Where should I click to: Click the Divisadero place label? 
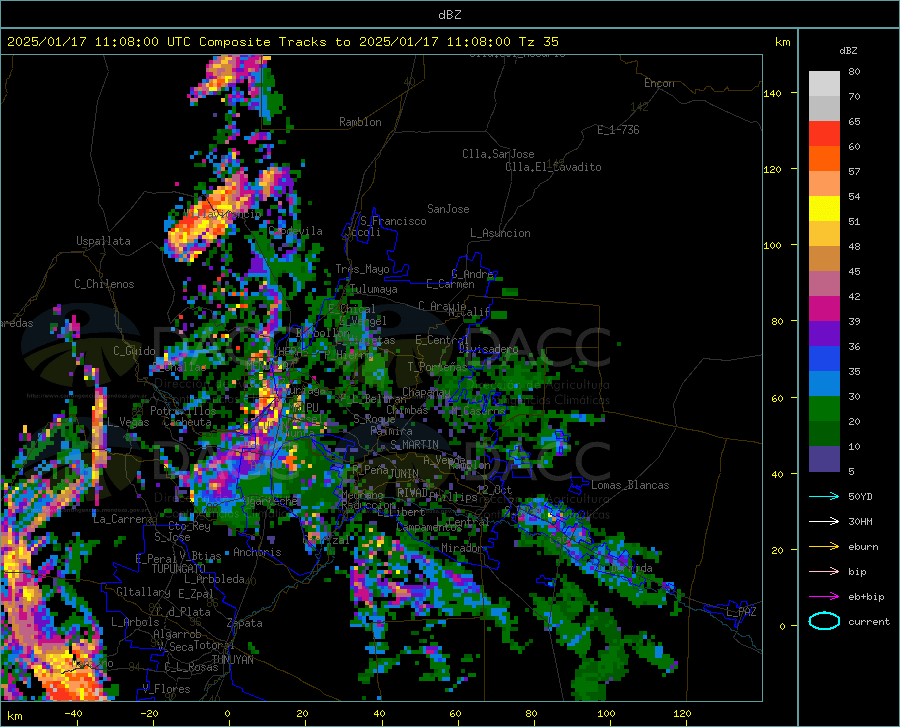pos(488,349)
